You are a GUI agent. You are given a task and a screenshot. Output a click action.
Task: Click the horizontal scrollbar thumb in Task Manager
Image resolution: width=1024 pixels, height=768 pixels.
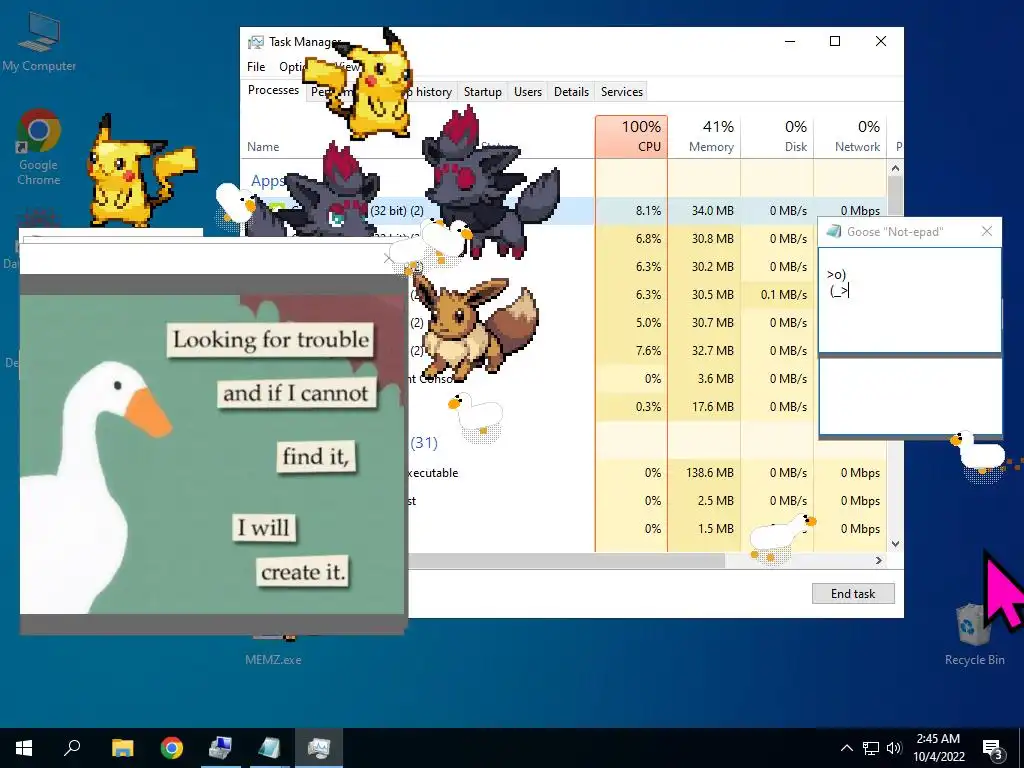pyautogui.click(x=566, y=560)
